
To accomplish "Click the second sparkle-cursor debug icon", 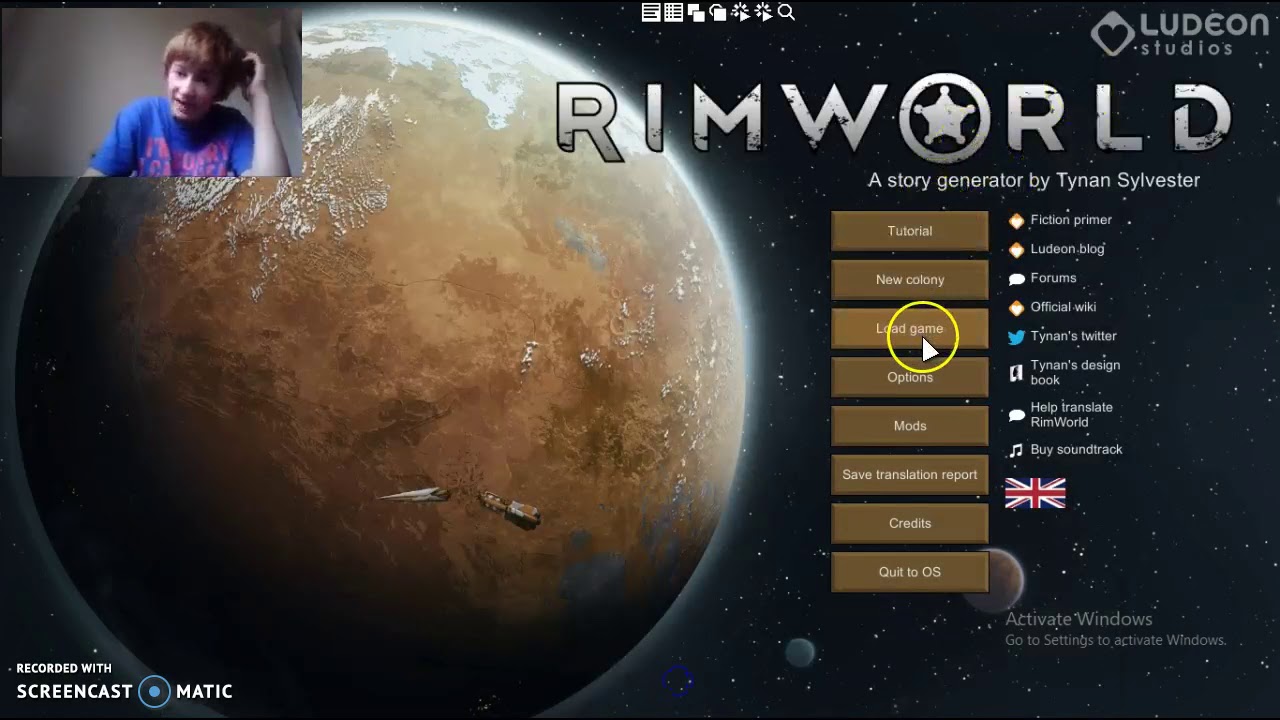I will pyautogui.click(x=763, y=12).
